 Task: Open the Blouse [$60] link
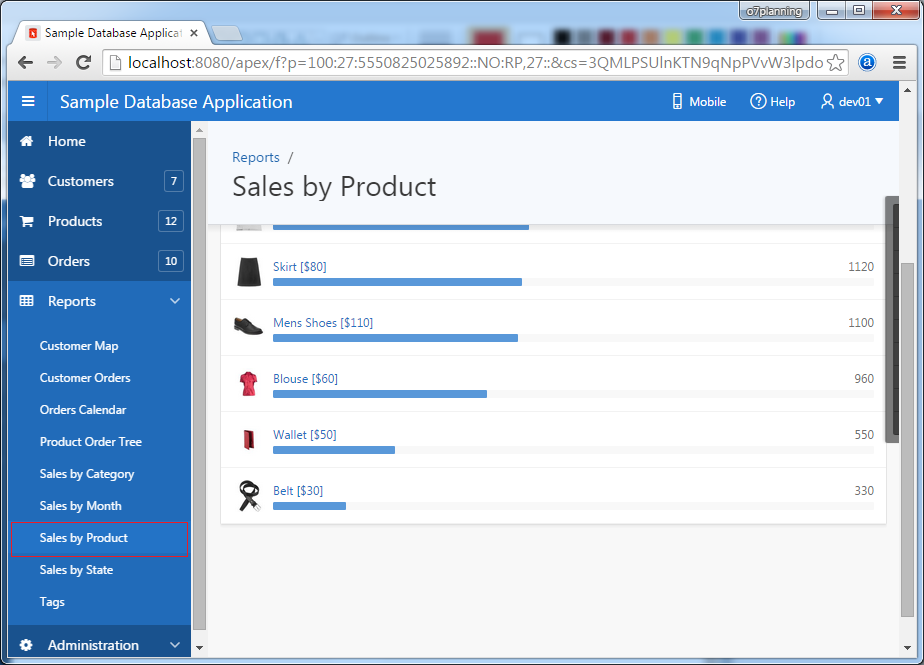pyautogui.click(x=305, y=378)
